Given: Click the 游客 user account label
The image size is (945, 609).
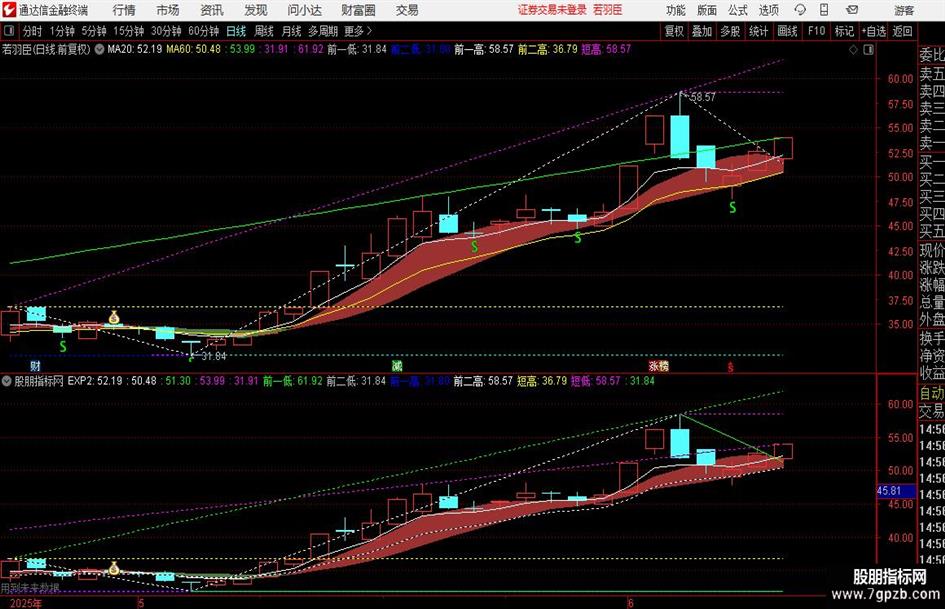Looking at the screenshot, I should (904, 10).
